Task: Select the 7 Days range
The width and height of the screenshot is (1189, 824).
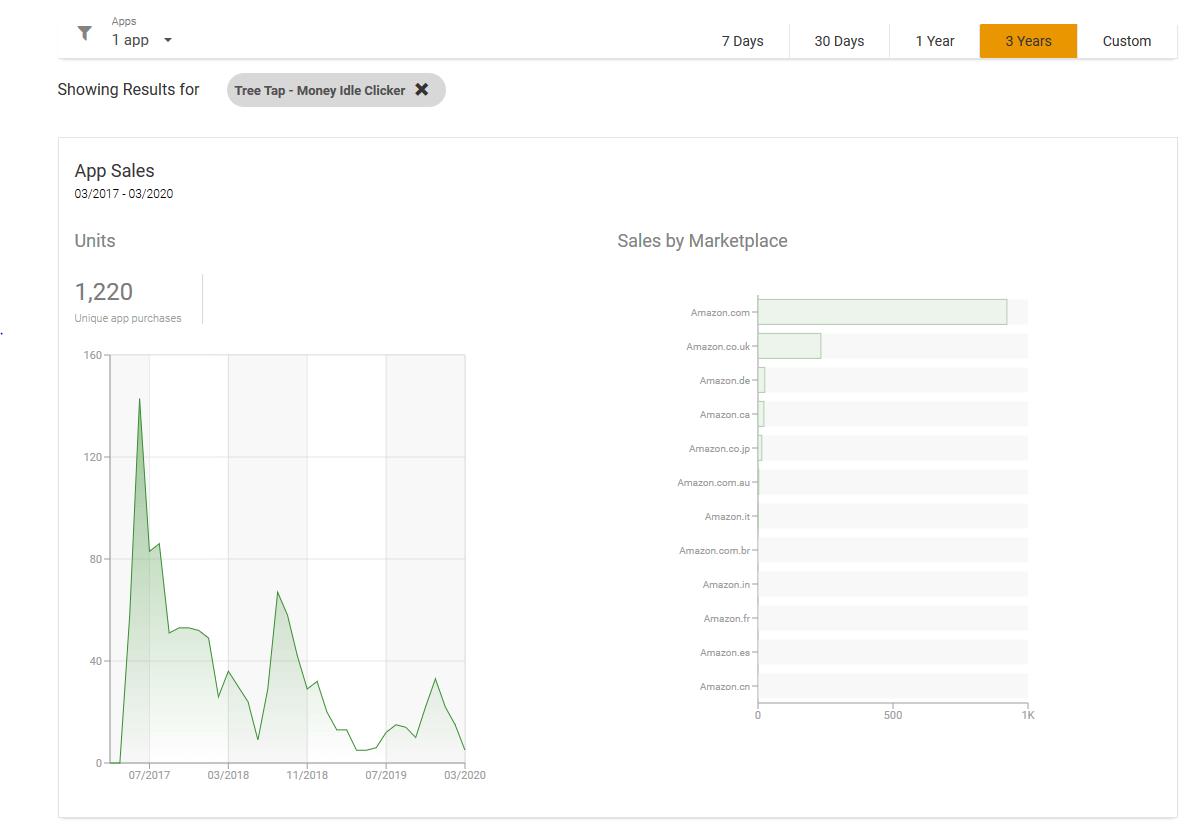Action: coord(742,41)
